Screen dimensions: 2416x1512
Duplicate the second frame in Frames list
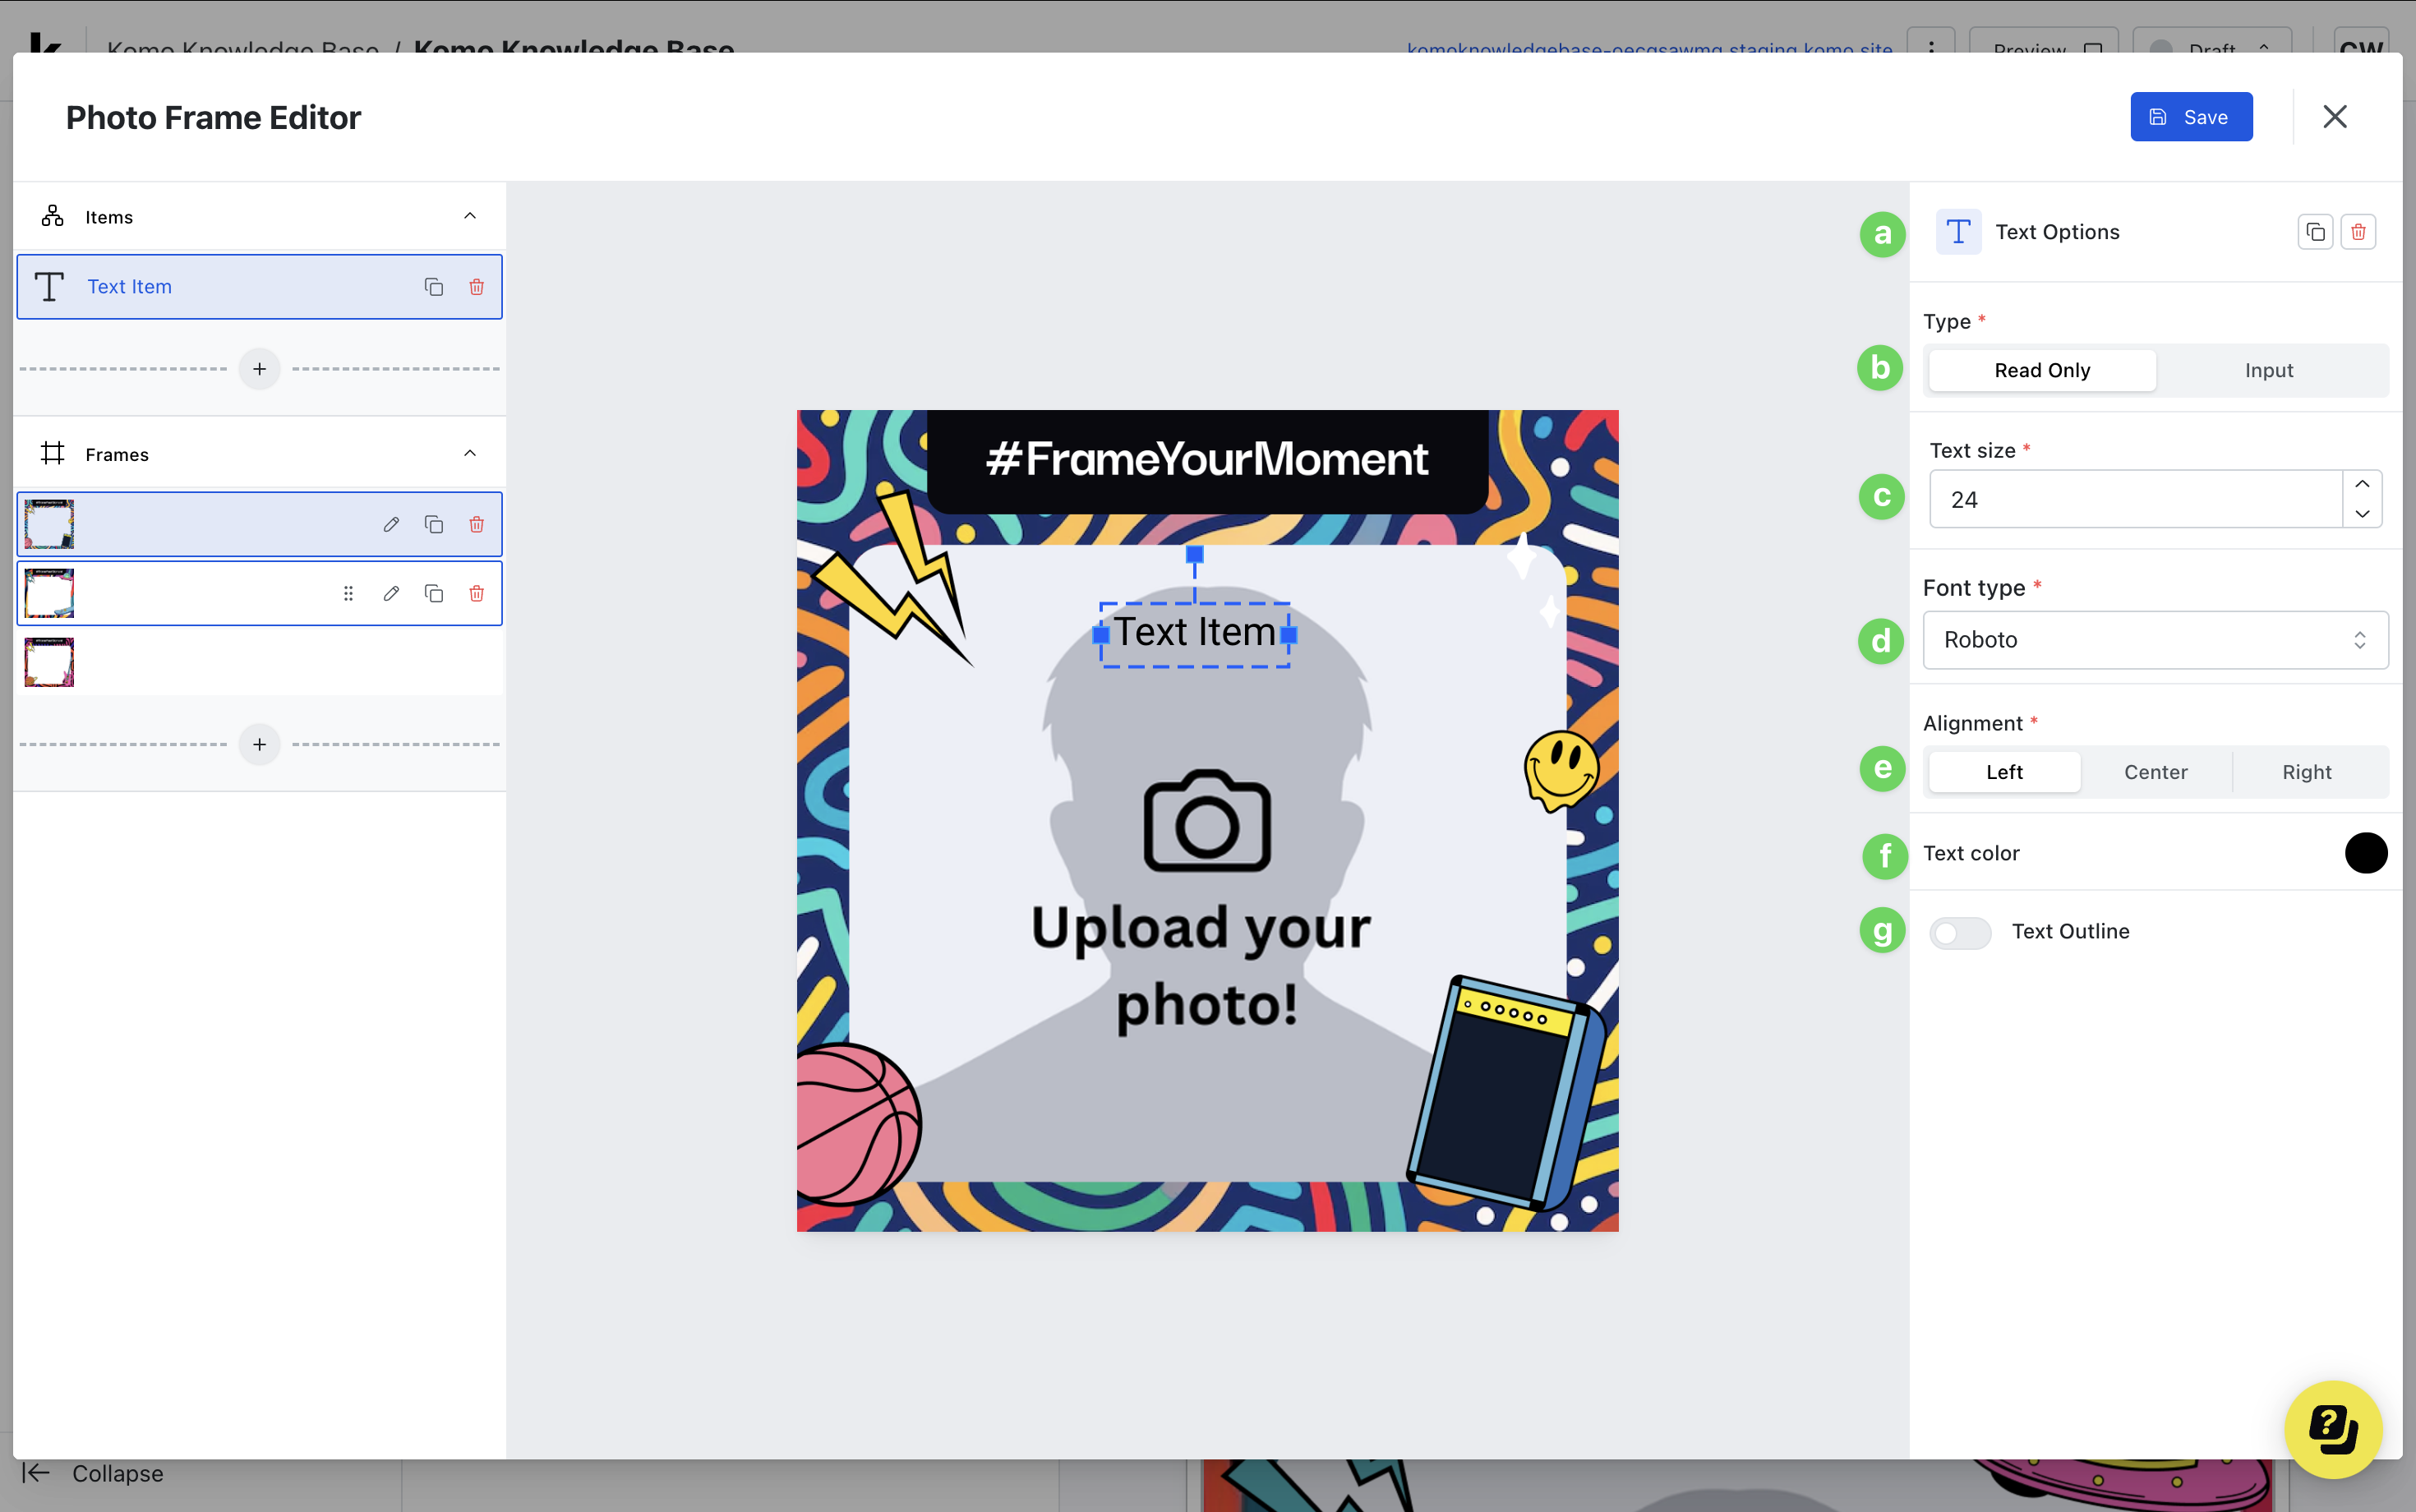point(433,594)
